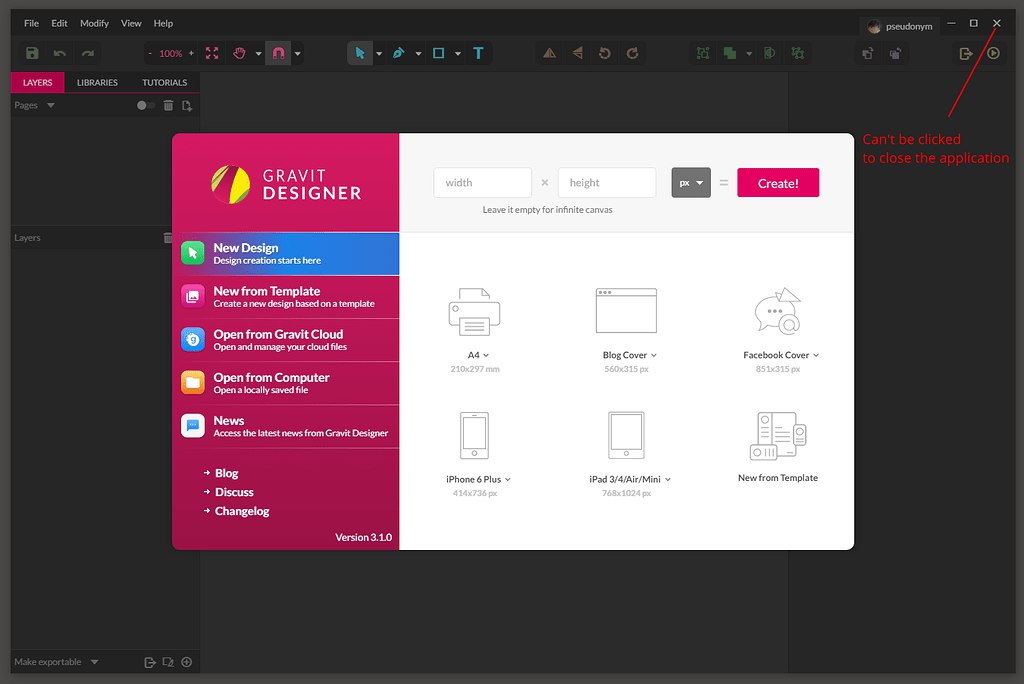Click the send-to-back arrange icon
Viewport: 1024px width, 684px height.
pos(895,54)
